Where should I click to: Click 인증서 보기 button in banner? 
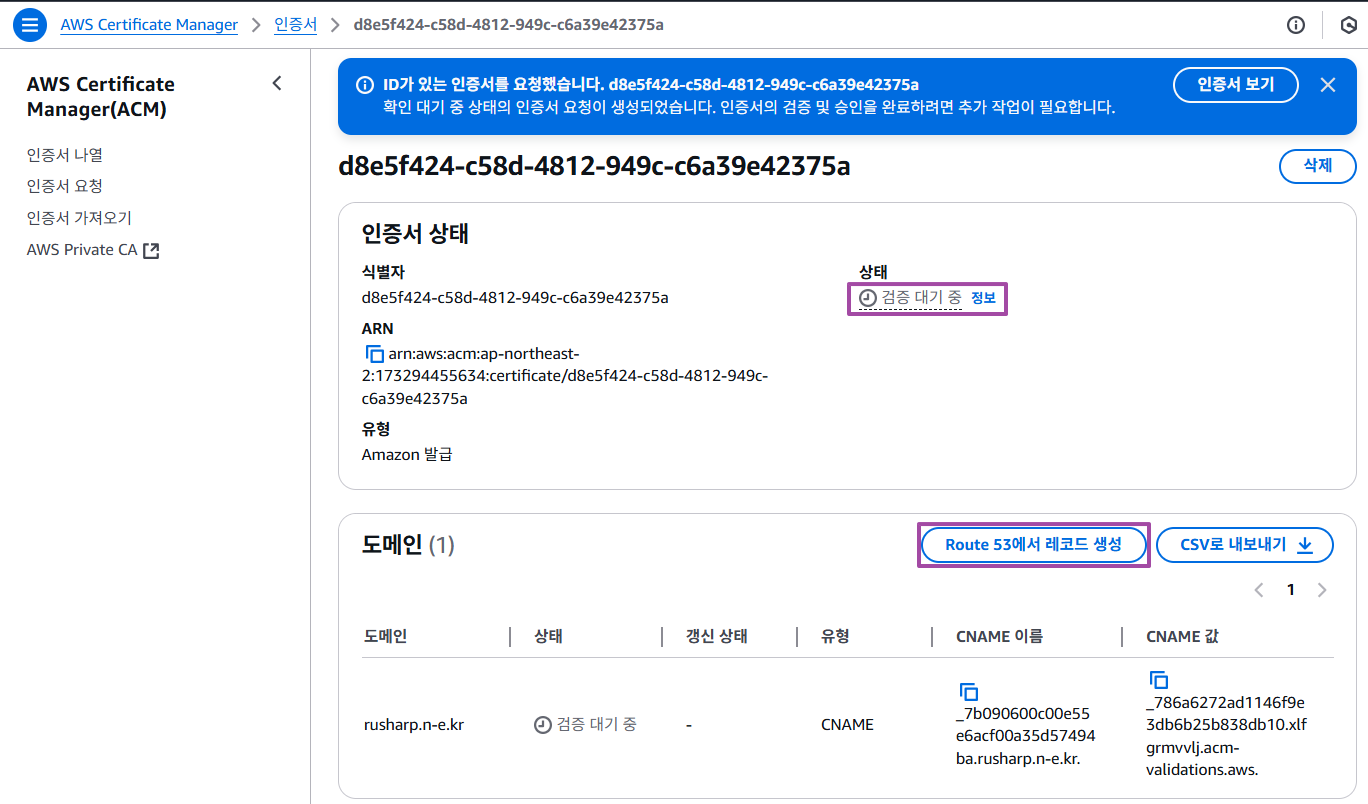pos(1236,84)
